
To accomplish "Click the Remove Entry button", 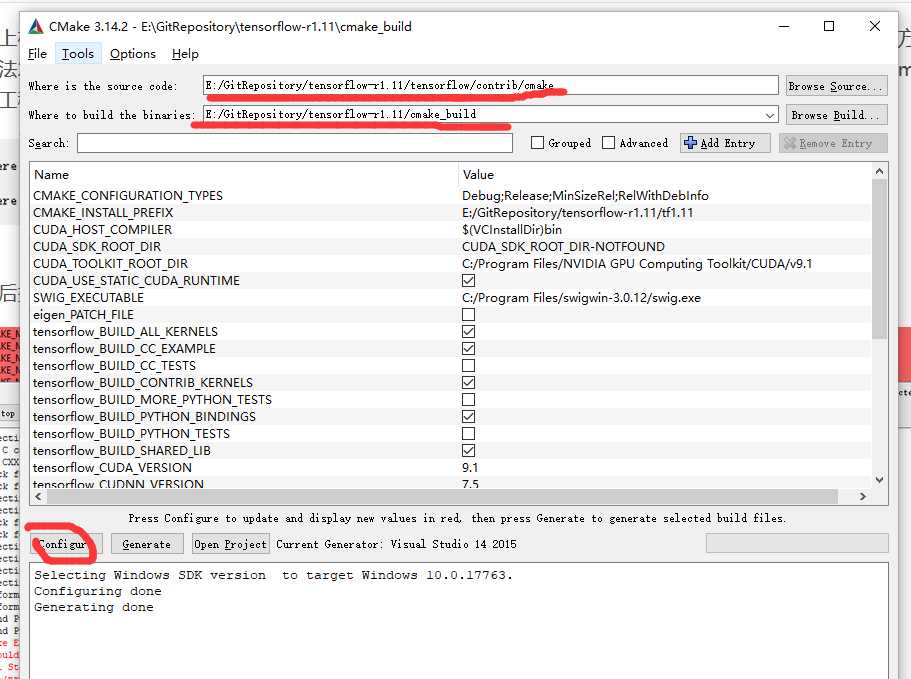I will pos(833,143).
